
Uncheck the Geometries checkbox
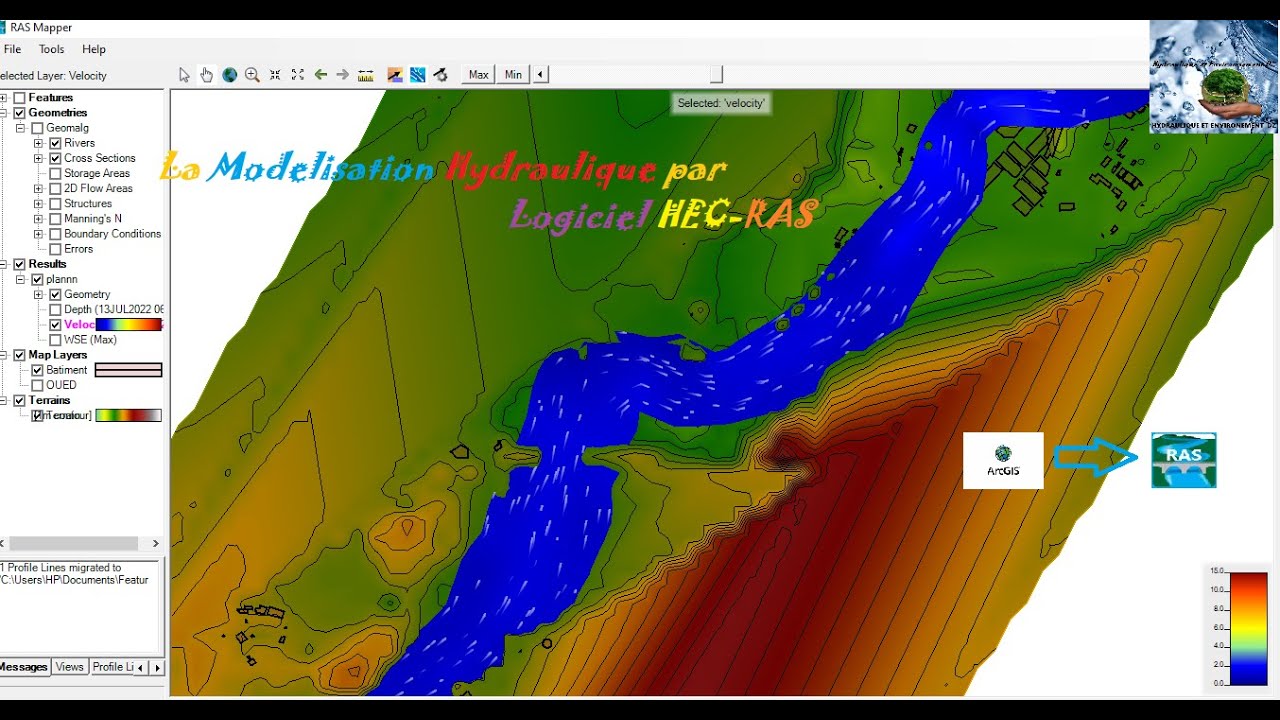[19, 113]
